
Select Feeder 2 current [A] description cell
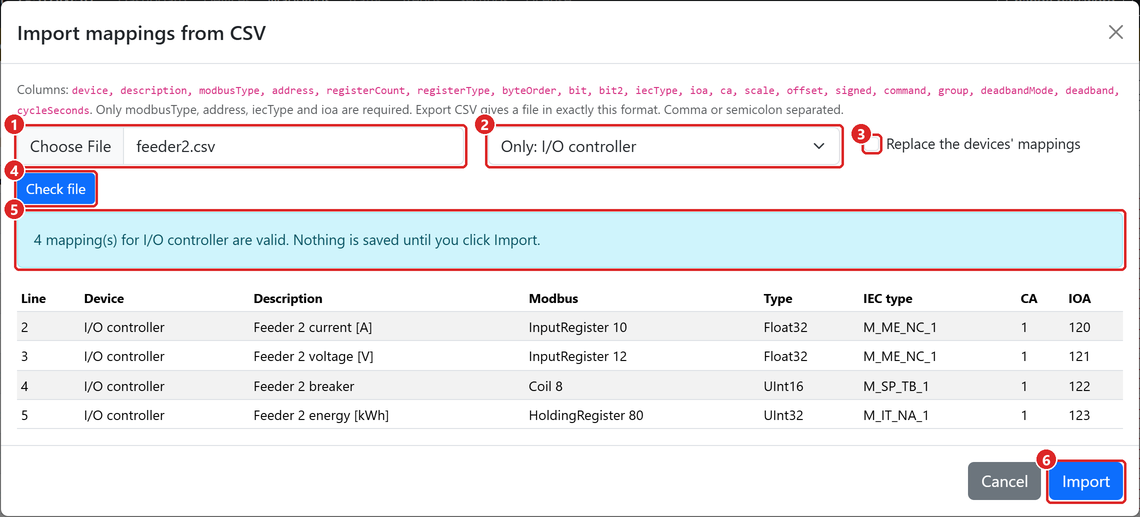[313, 327]
